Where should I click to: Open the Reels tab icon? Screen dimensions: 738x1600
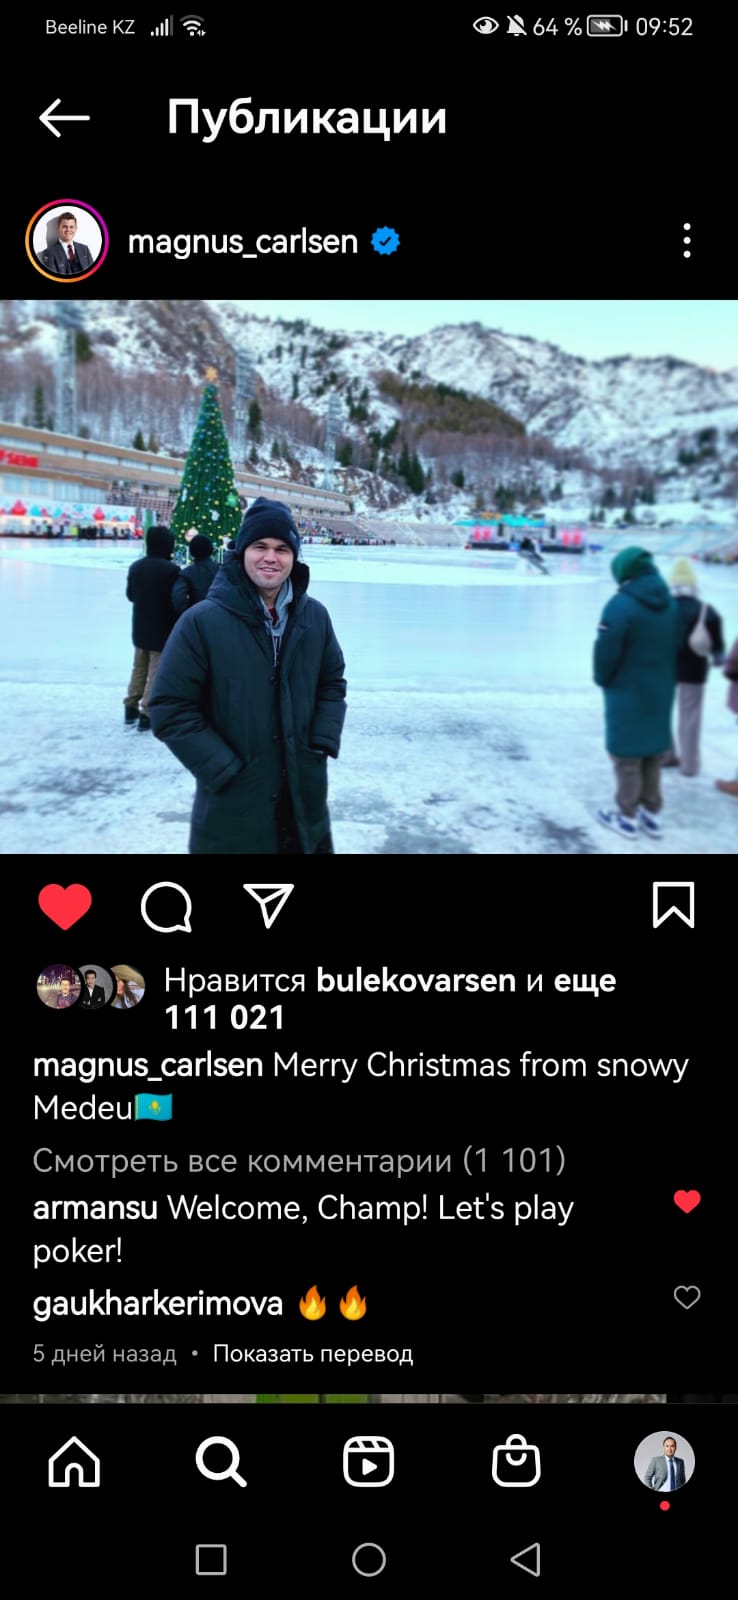(368, 1462)
